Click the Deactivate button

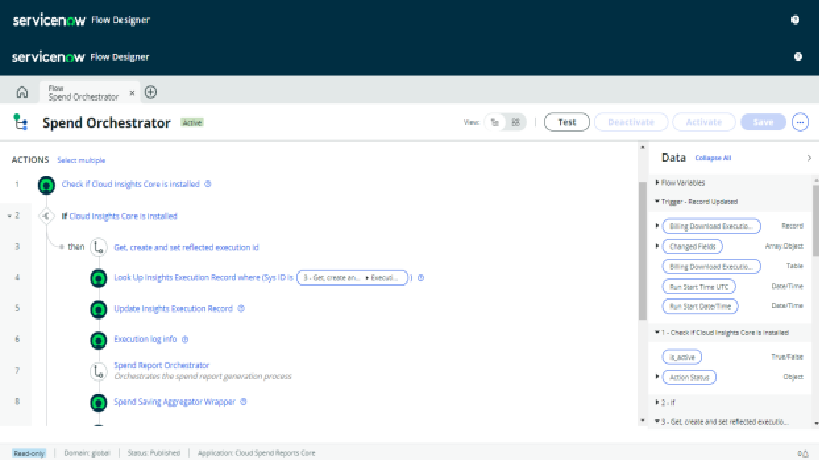click(631, 122)
